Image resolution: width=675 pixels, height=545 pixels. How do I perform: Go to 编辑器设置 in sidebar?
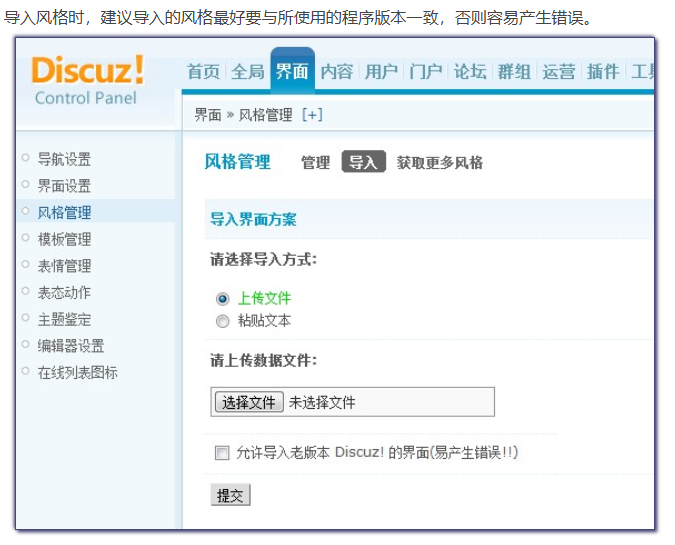(70, 346)
